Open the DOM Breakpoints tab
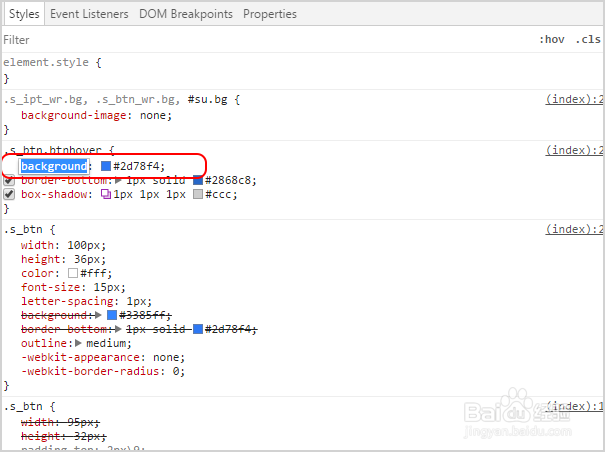The height and width of the screenshot is (452, 605). pos(186,14)
